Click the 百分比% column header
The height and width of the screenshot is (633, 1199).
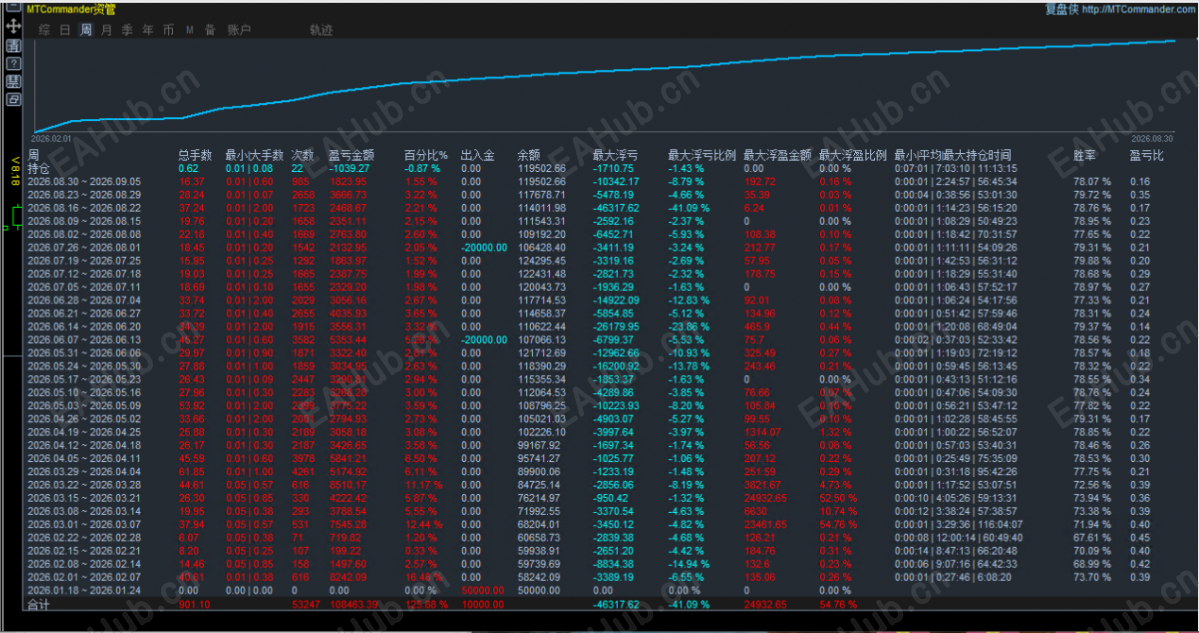point(426,155)
